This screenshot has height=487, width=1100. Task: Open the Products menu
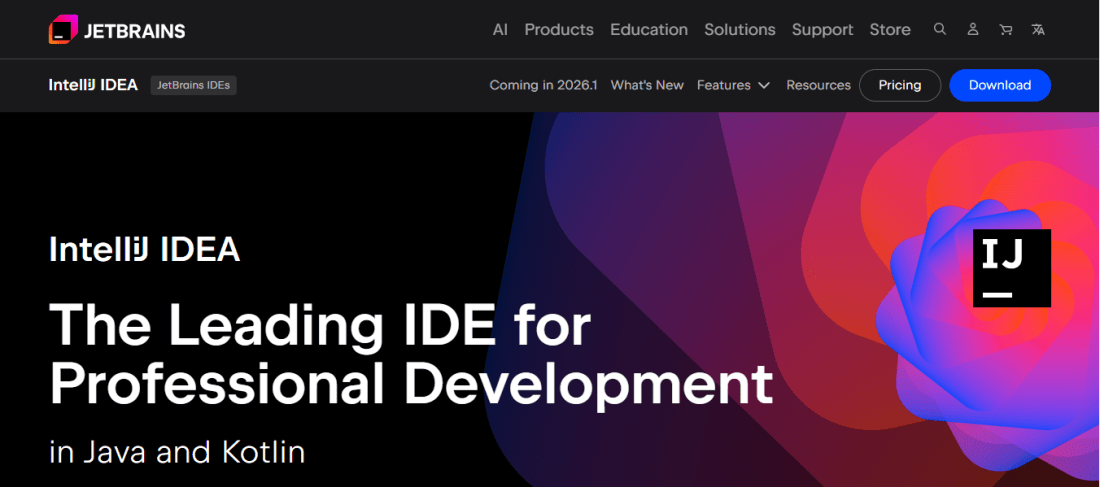[x=559, y=29]
